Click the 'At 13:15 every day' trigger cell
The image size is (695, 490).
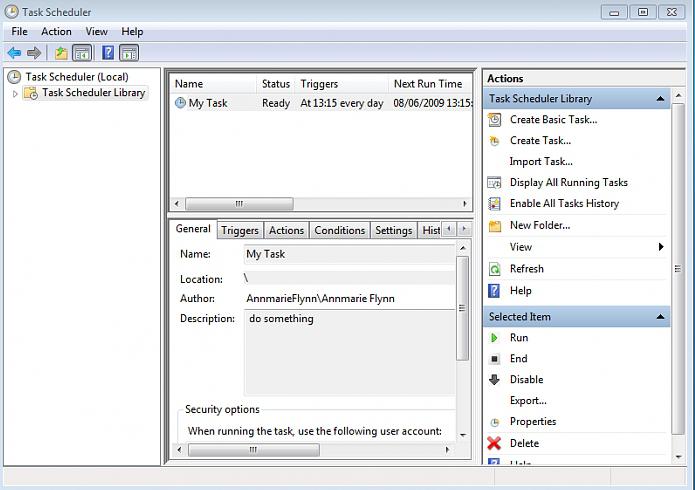coord(342,103)
